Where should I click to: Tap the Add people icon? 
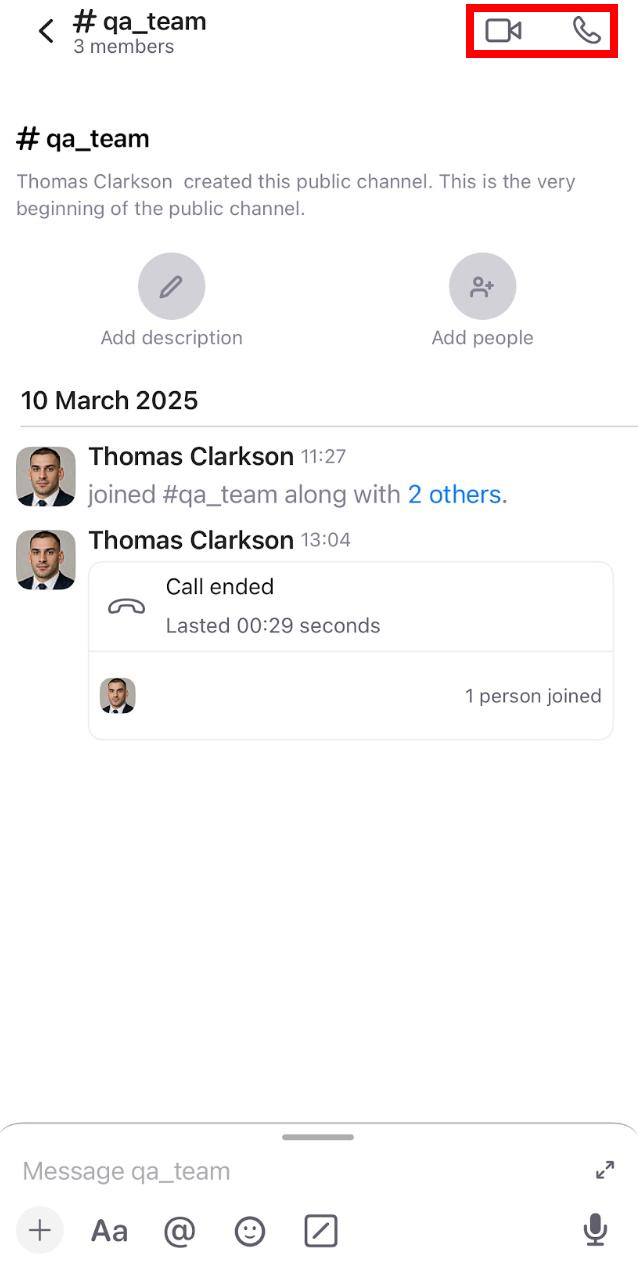click(x=483, y=285)
